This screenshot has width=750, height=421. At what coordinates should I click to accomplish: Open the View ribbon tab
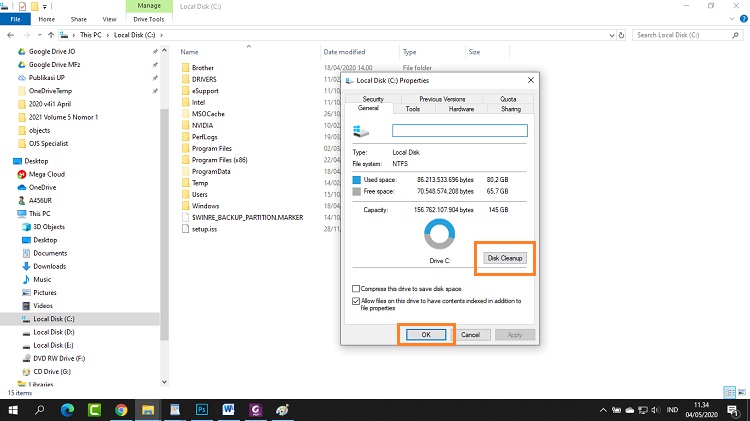(109, 19)
